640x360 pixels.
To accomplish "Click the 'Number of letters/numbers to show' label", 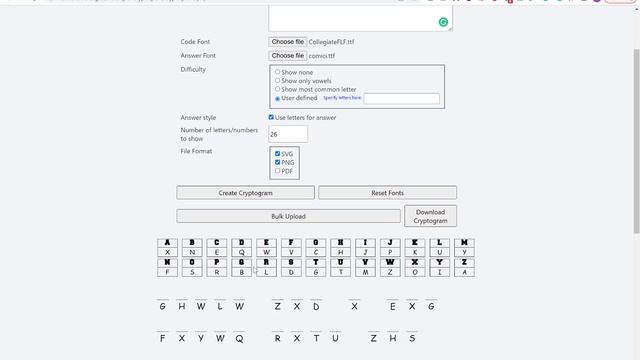I will click(x=219, y=134).
